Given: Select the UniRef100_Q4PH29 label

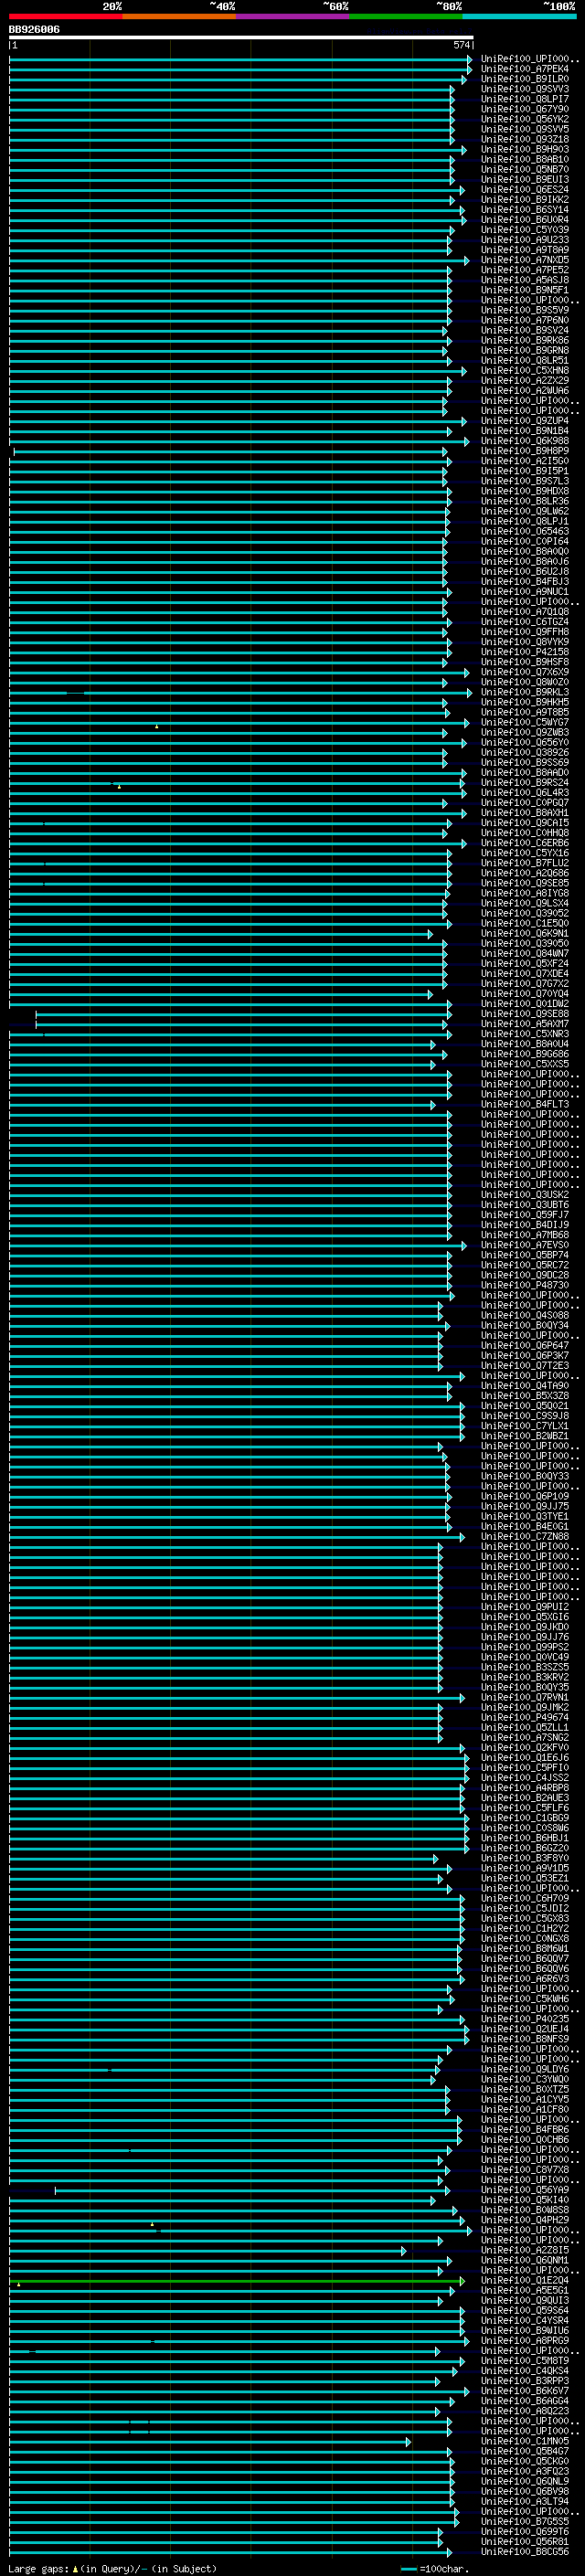Looking at the screenshot, I should click(524, 2220).
